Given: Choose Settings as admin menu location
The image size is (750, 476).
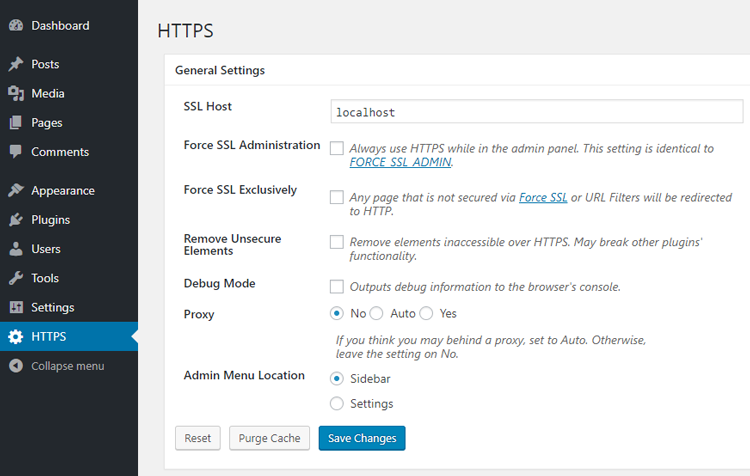Looking at the screenshot, I should pos(337,403).
